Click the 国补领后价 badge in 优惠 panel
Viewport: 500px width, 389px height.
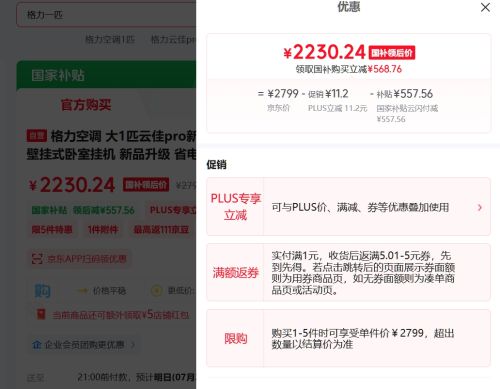pyautogui.click(x=392, y=53)
